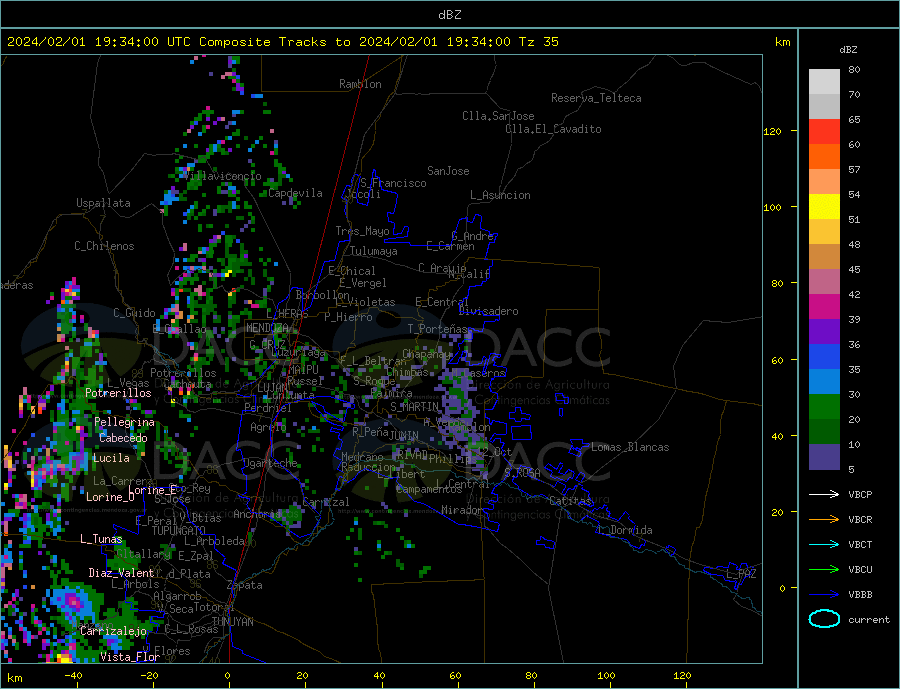Image resolution: width=900 pixels, height=689 pixels.
Task: Click the Potrerillos white label
Action: point(118,393)
